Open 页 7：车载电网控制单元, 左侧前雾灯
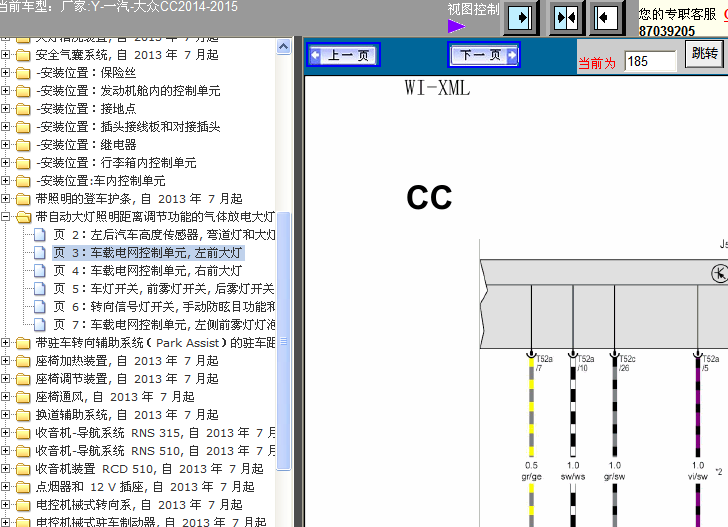This screenshot has width=728, height=527. tap(164, 325)
